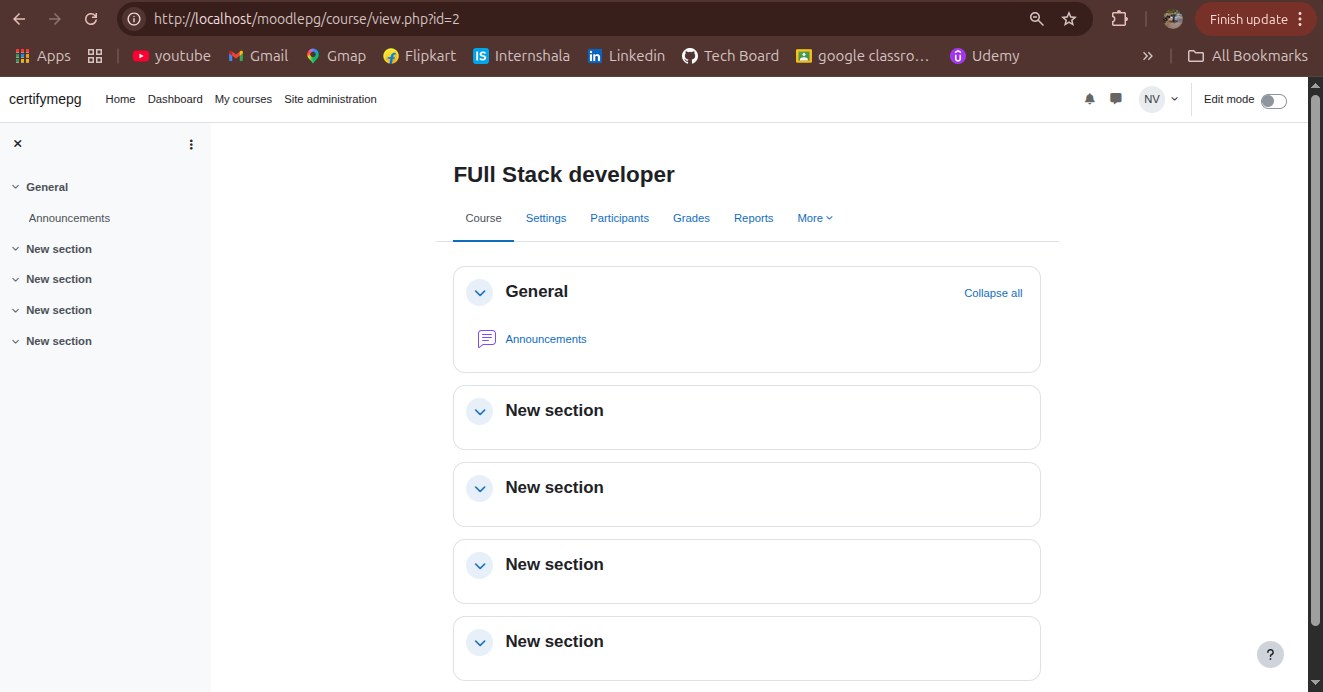Click the Announcements forum icon
1323x692 pixels.
(487, 339)
